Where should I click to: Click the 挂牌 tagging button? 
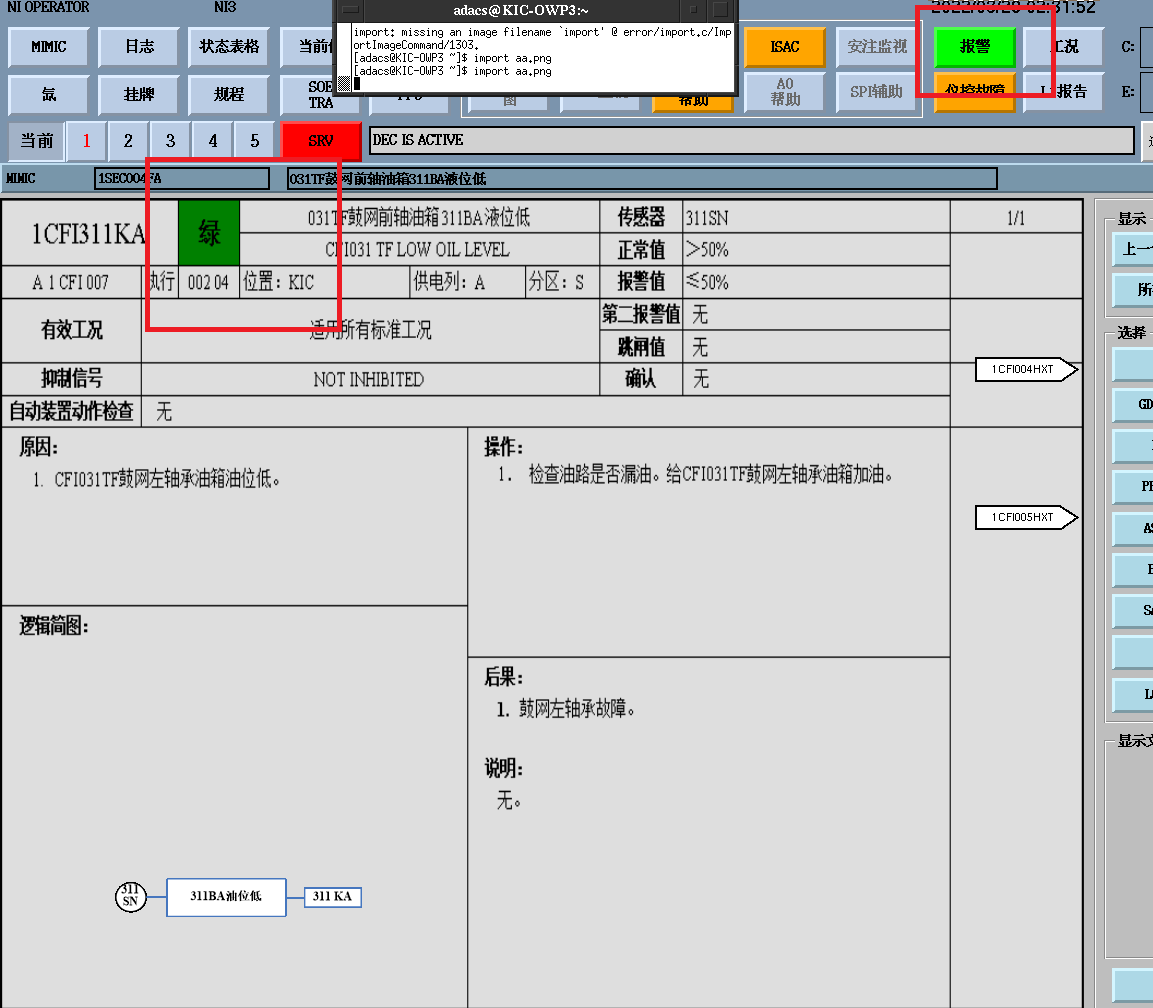coord(139,95)
